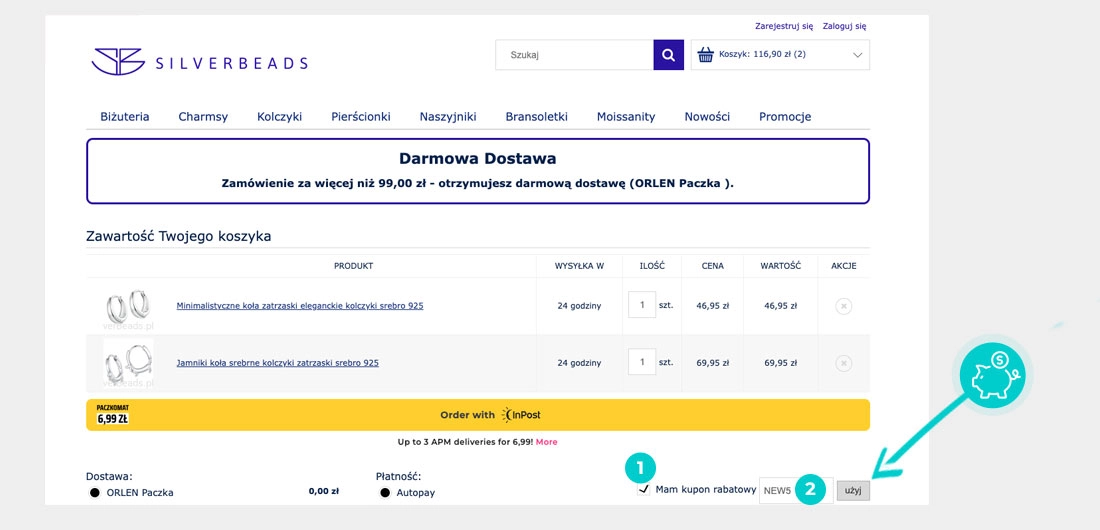Tick the Mam kupon rabatowy checkbox
The width and height of the screenshot is (1100, 530).
(643, 490)
